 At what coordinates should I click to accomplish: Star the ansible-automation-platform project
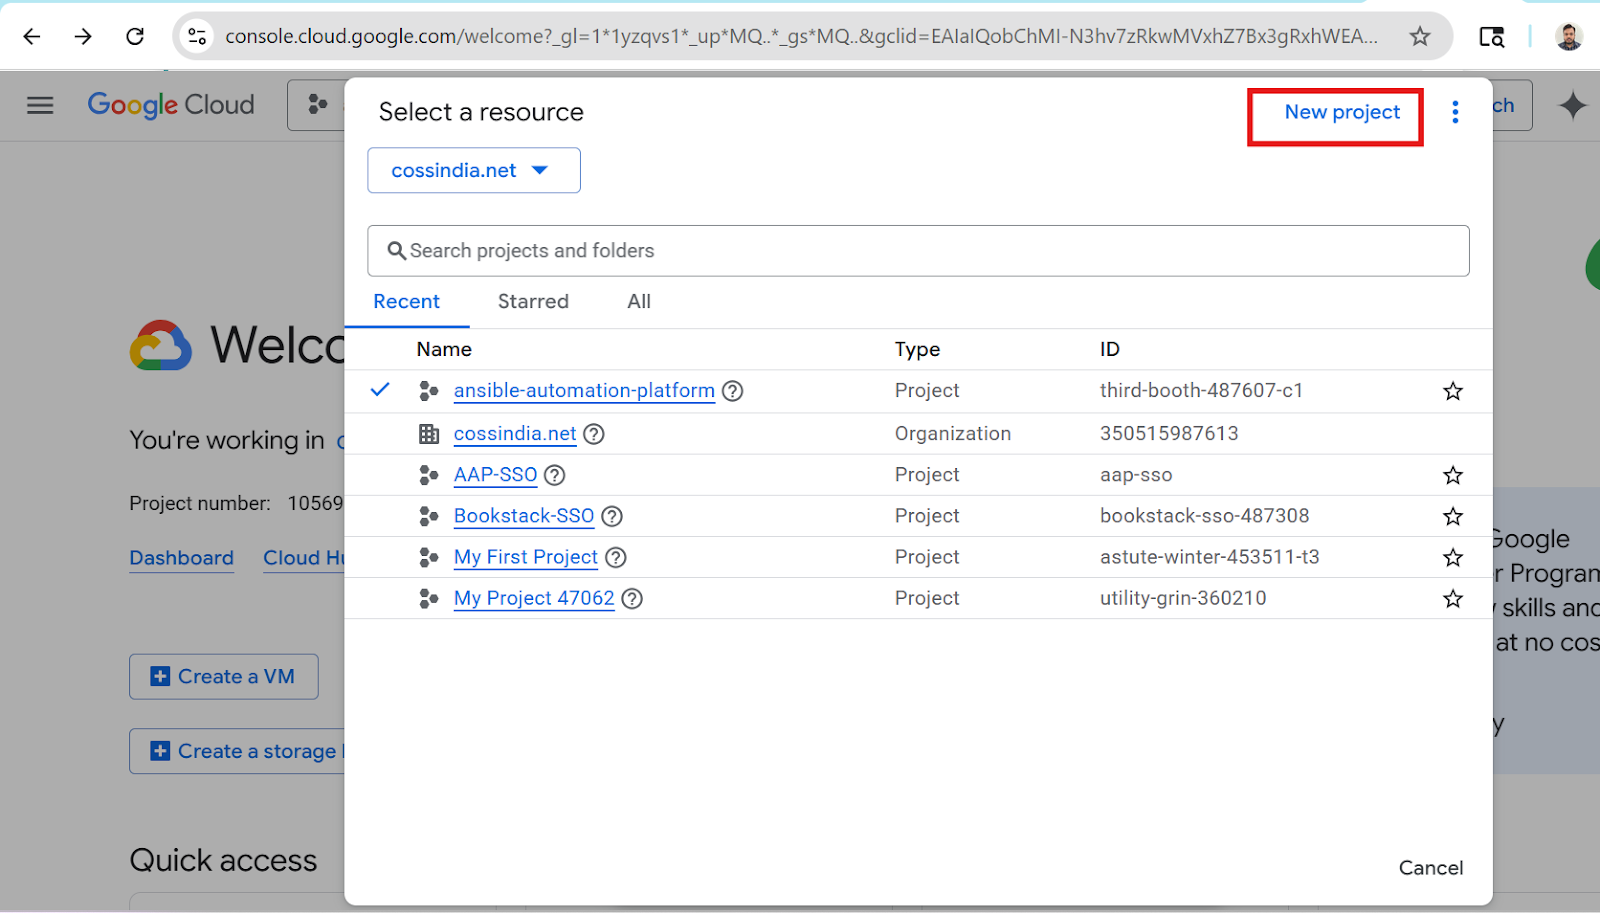tap(1453, 391)
